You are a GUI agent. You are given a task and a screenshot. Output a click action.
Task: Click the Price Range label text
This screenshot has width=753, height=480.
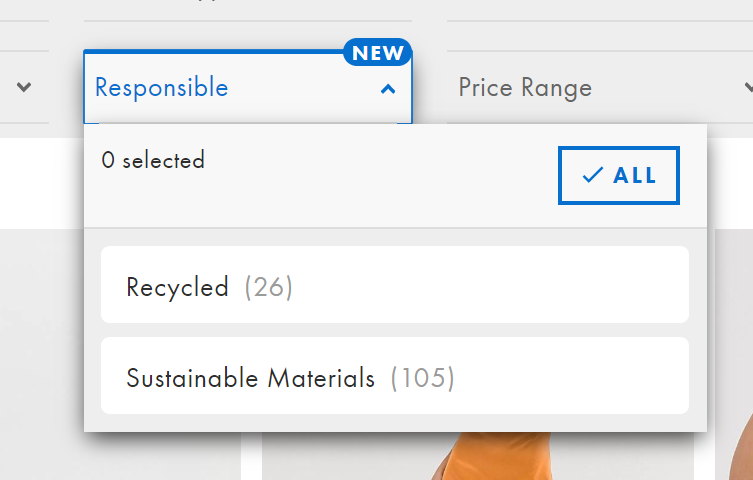point(525,88)
